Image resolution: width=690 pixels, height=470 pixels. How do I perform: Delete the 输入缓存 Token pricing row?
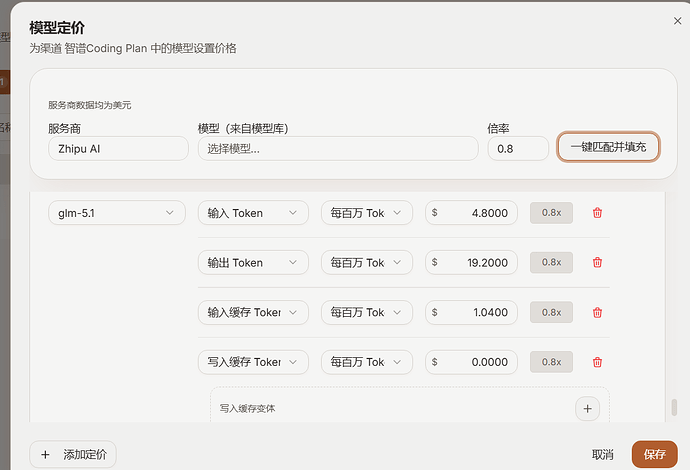[597, 312]
